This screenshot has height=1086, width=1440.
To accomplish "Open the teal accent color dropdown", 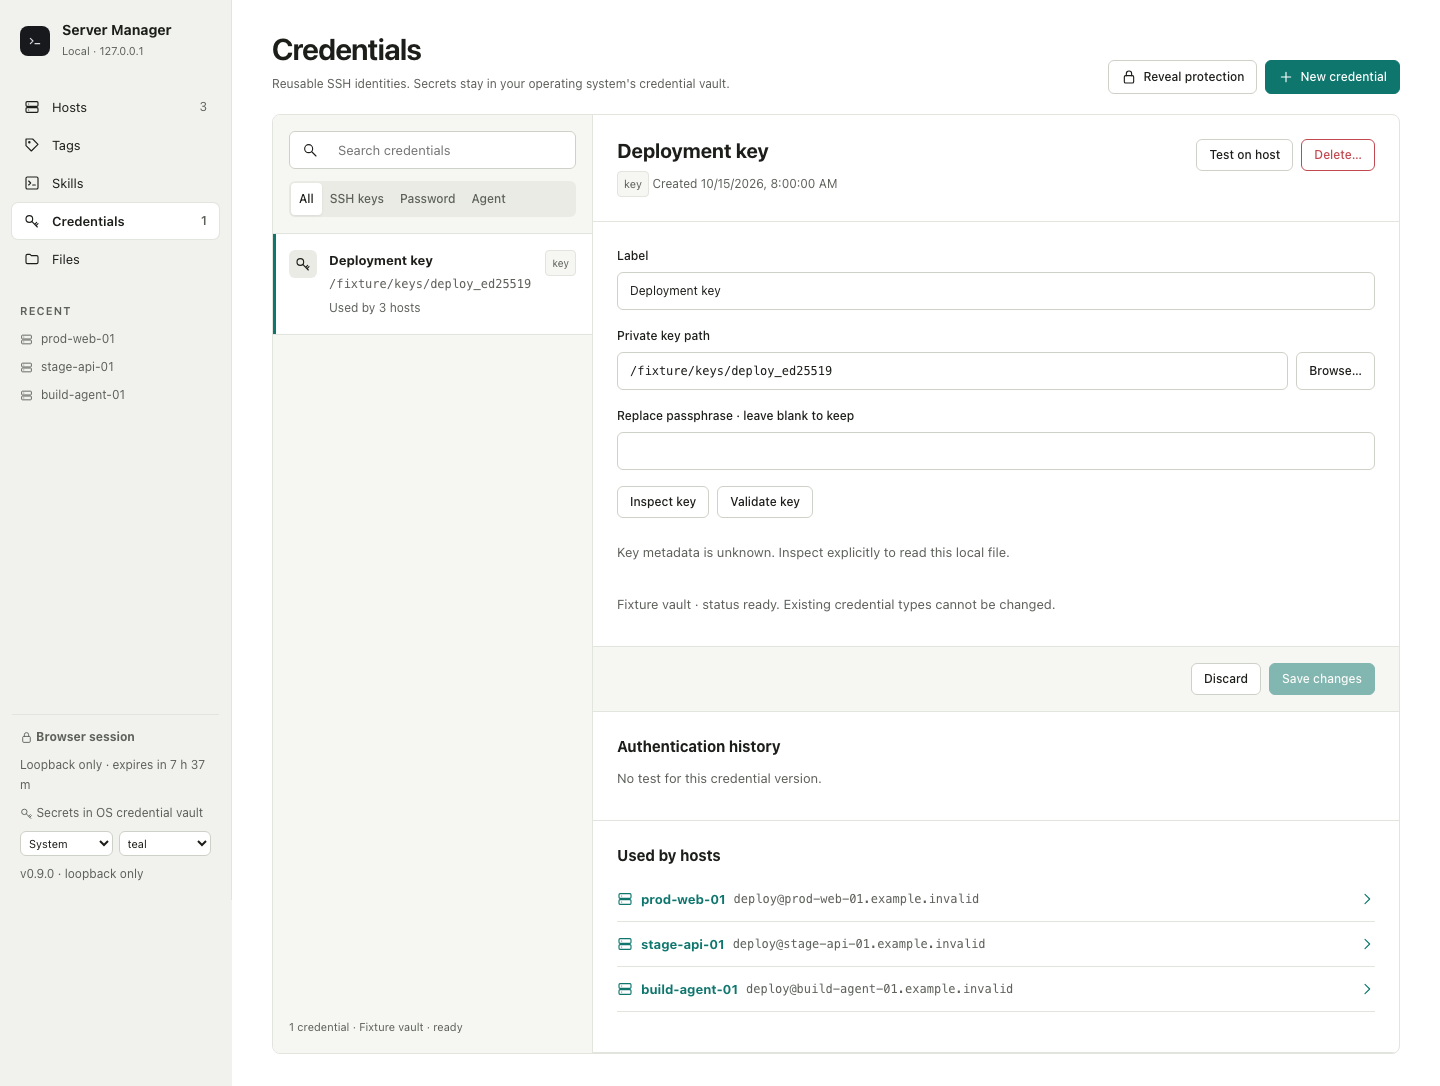I will coord(165,844).
